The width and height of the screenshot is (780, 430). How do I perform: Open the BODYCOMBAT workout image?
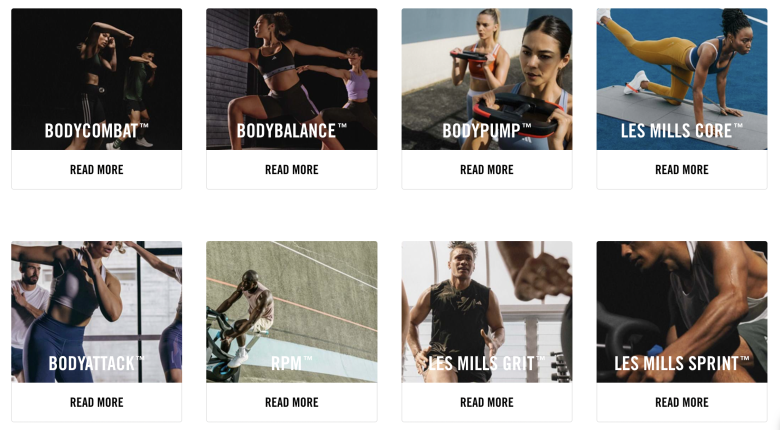pos(97,79)
